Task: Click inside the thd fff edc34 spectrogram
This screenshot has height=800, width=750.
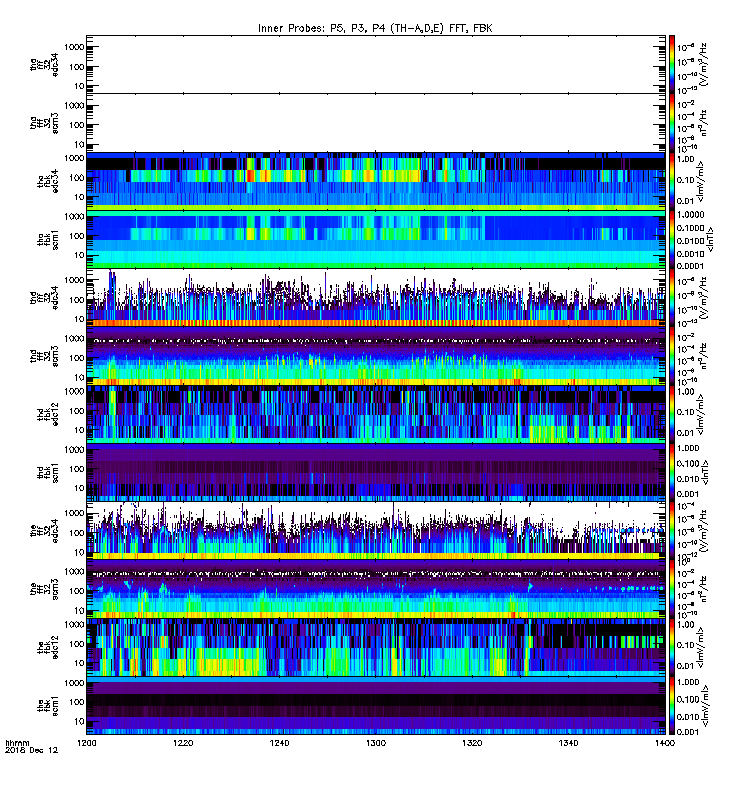Action: (x=376, y=297)
